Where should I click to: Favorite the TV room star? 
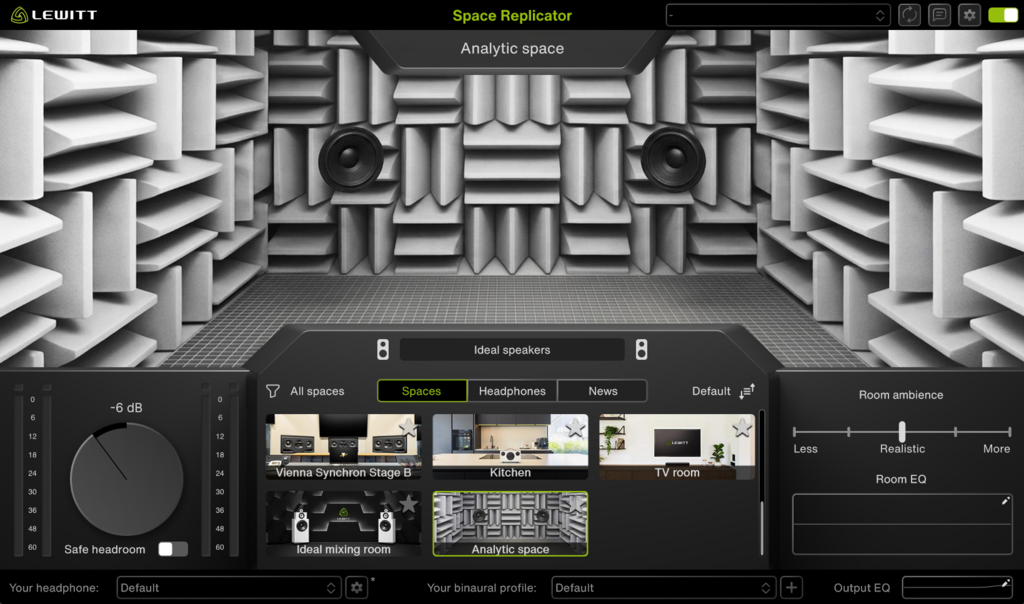click(x=742, y=427)
